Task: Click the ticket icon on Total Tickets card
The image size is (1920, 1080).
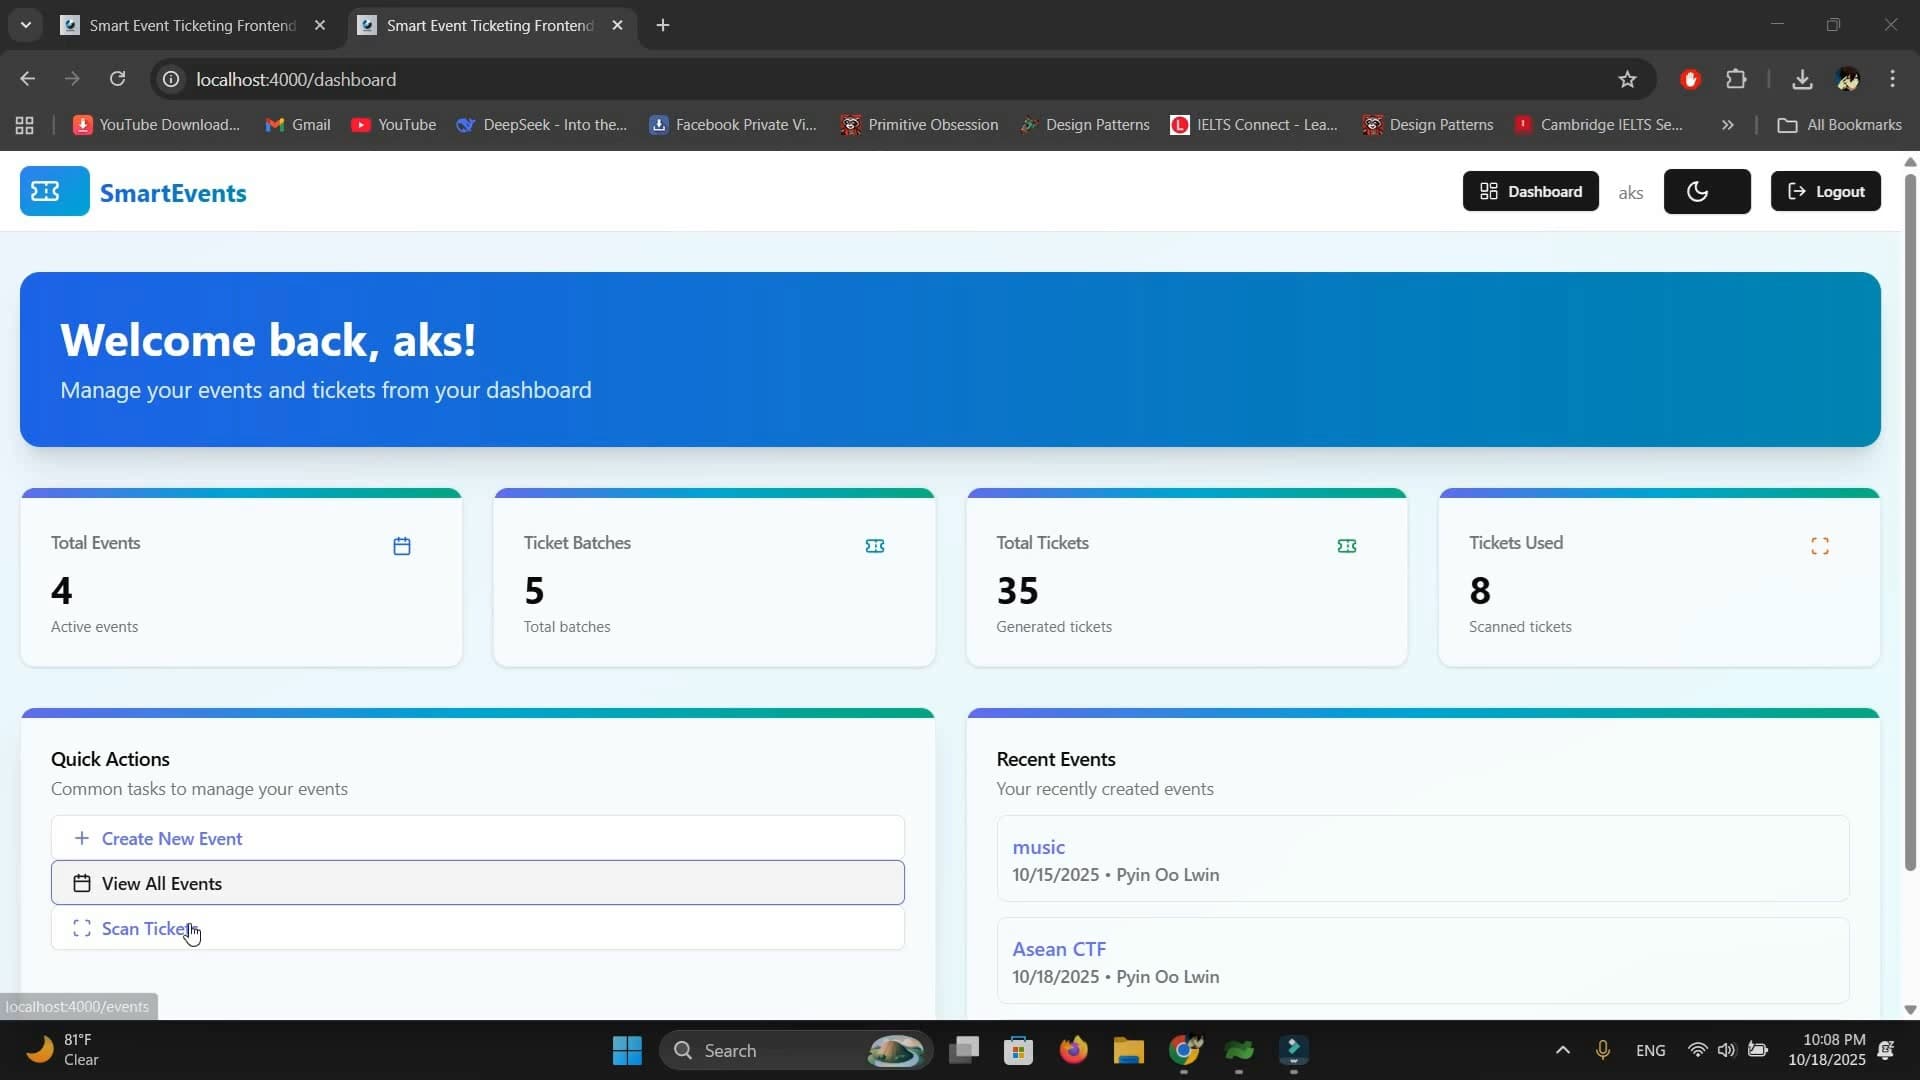Action: click(x=1347, y=546)
